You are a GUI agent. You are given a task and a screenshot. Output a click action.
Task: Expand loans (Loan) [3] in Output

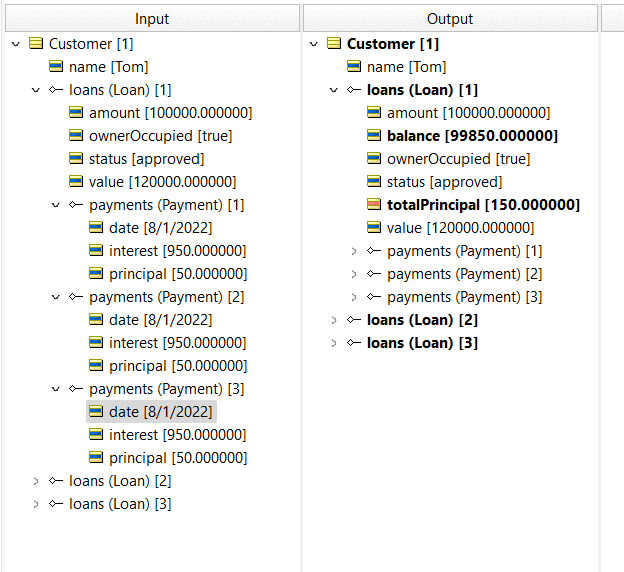pyautogui.click(x=334, y=343)
